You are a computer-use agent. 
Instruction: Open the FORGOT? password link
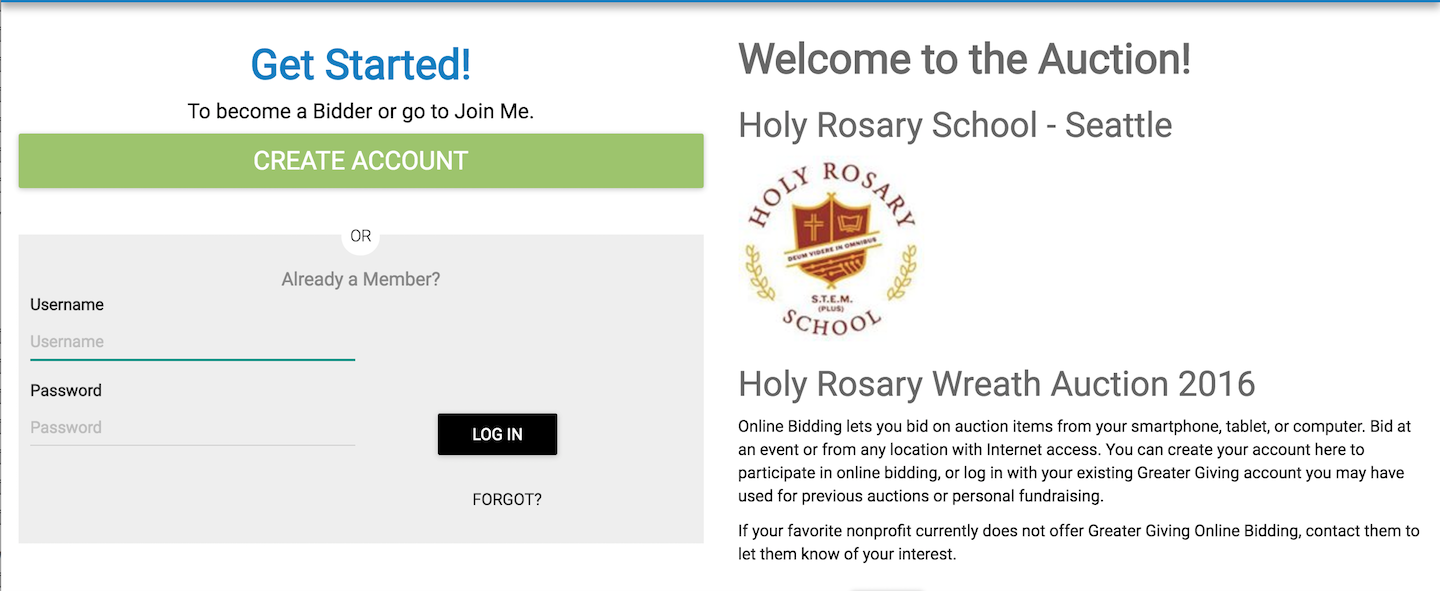(507, 499)
